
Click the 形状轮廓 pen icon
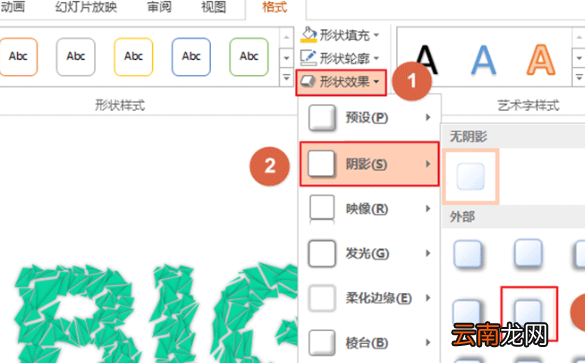pyautogui.click(x=309, y=58)
